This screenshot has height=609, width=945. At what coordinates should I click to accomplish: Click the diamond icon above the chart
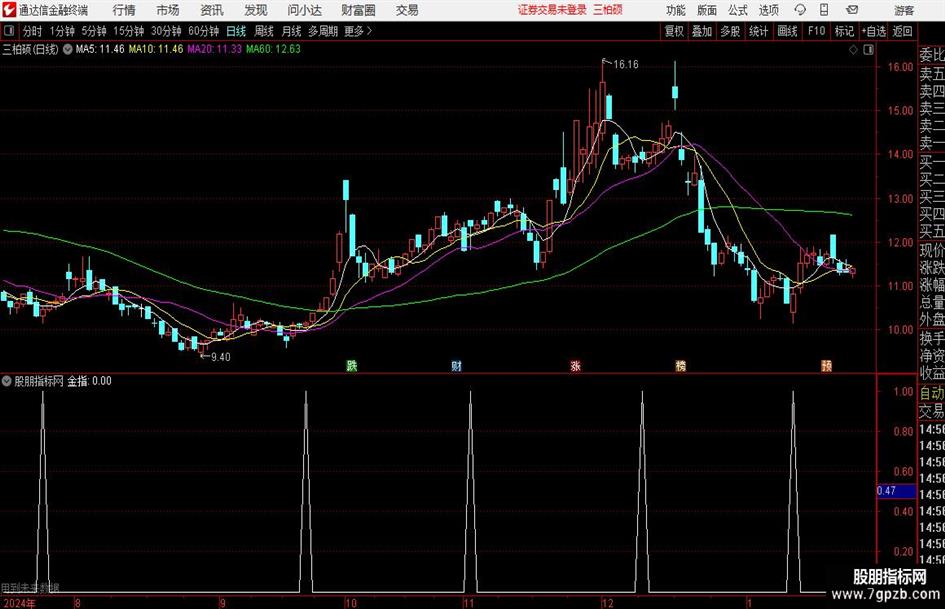853,50
